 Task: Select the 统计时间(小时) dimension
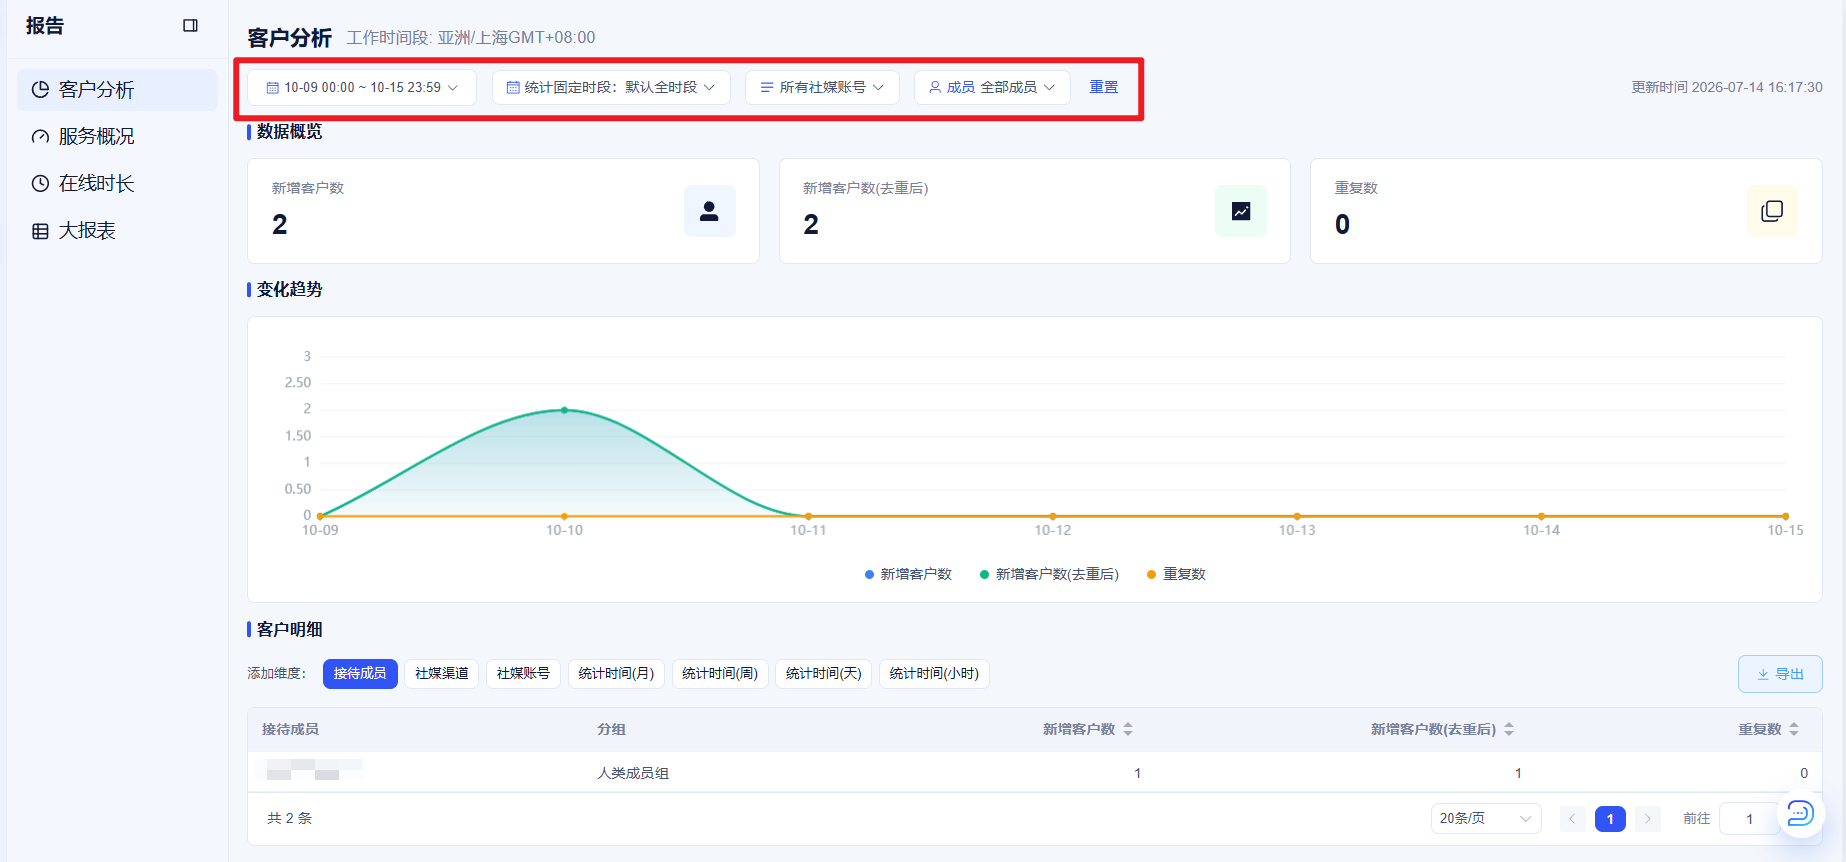click(x=935, y=674)
